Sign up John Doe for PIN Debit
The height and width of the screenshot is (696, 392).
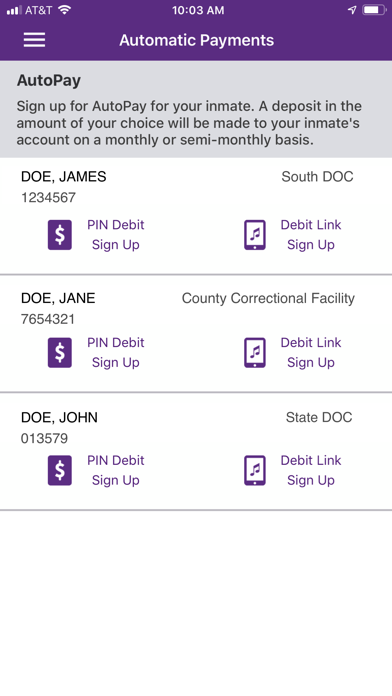pos(115,471)
